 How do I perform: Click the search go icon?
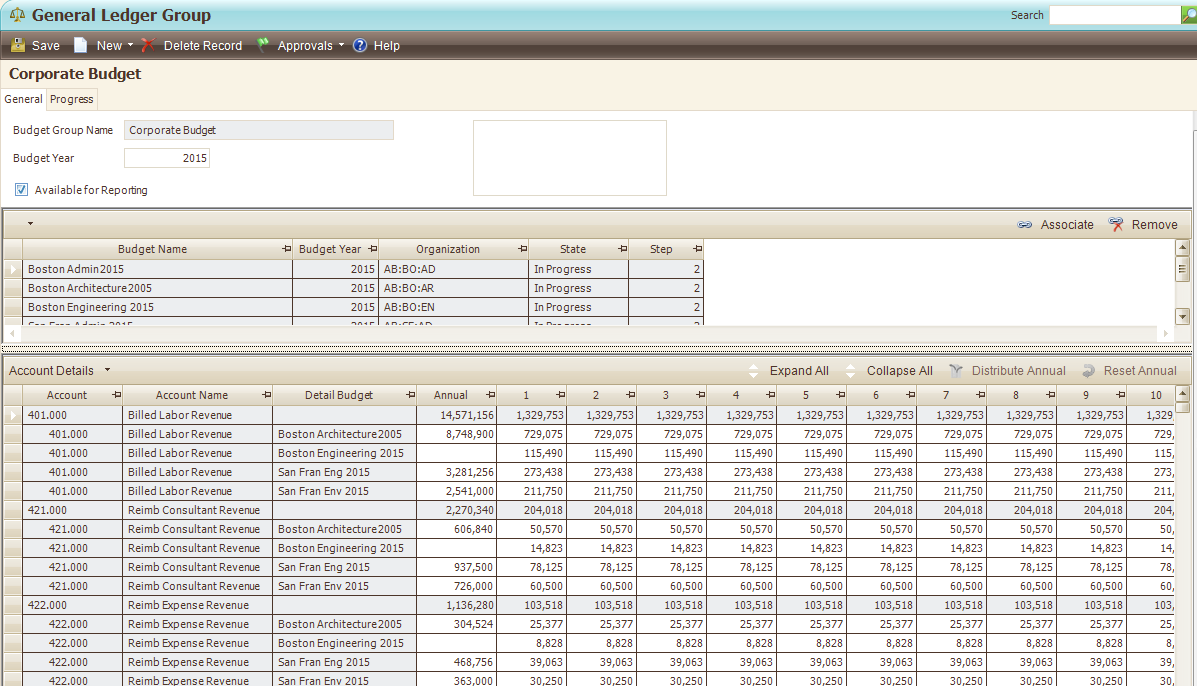[x=1188, y=15]
